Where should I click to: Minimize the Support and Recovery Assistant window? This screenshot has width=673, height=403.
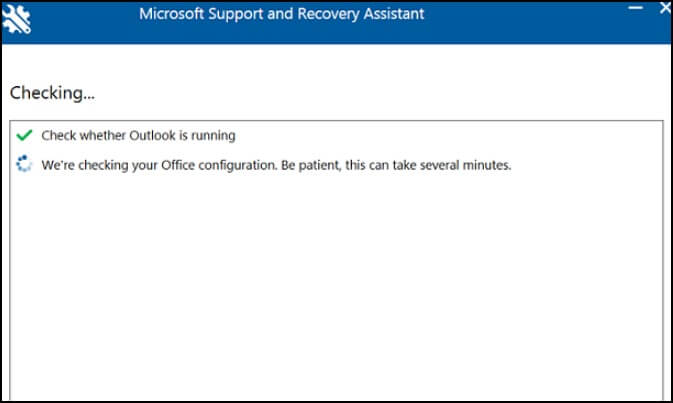(x=635, y=8)
